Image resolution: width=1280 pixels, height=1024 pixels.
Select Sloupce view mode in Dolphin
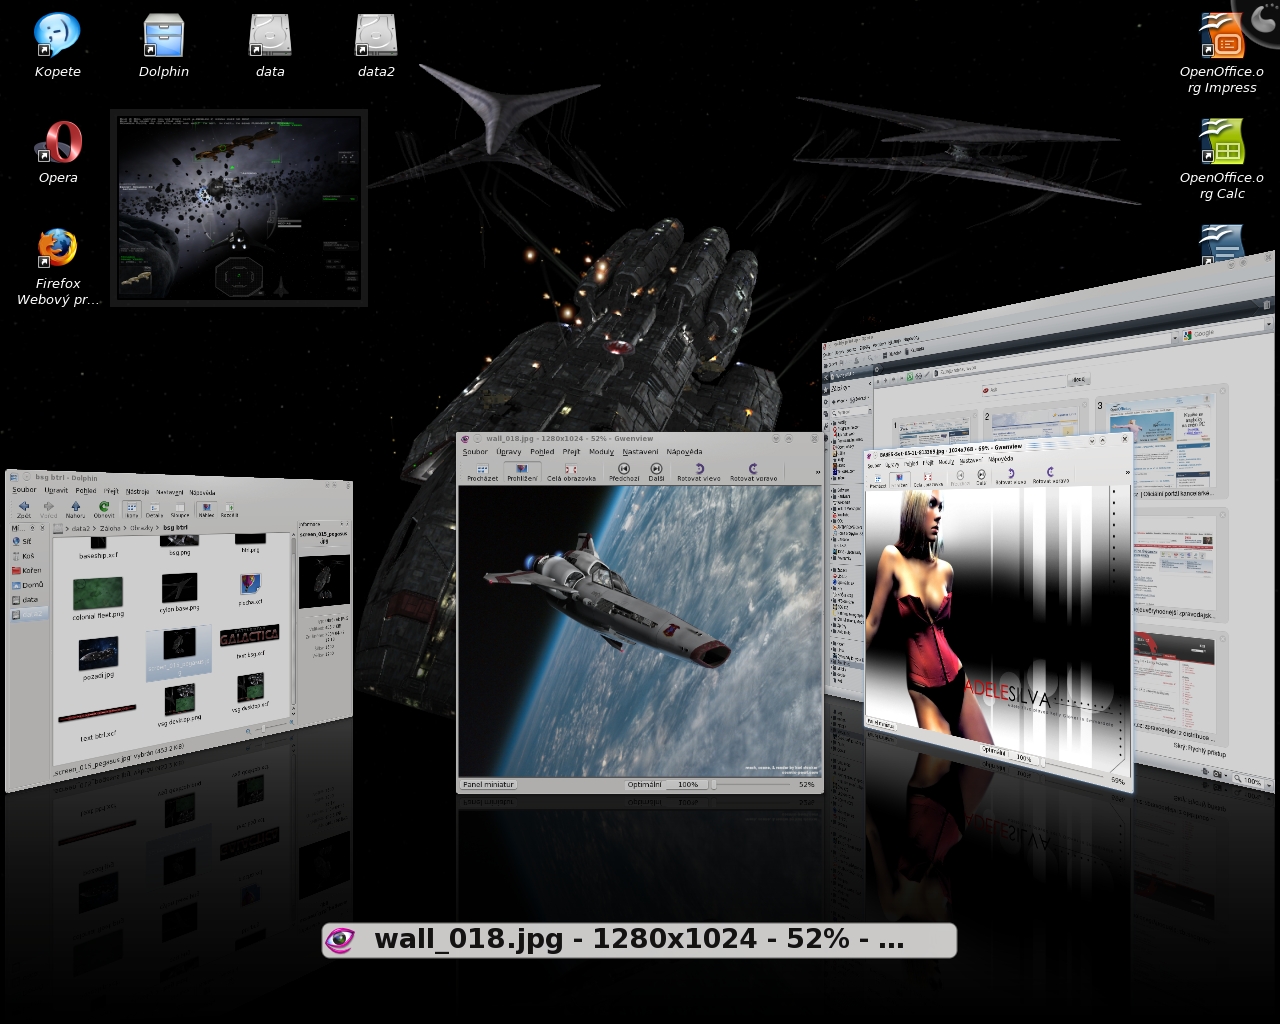click(180, 510)
